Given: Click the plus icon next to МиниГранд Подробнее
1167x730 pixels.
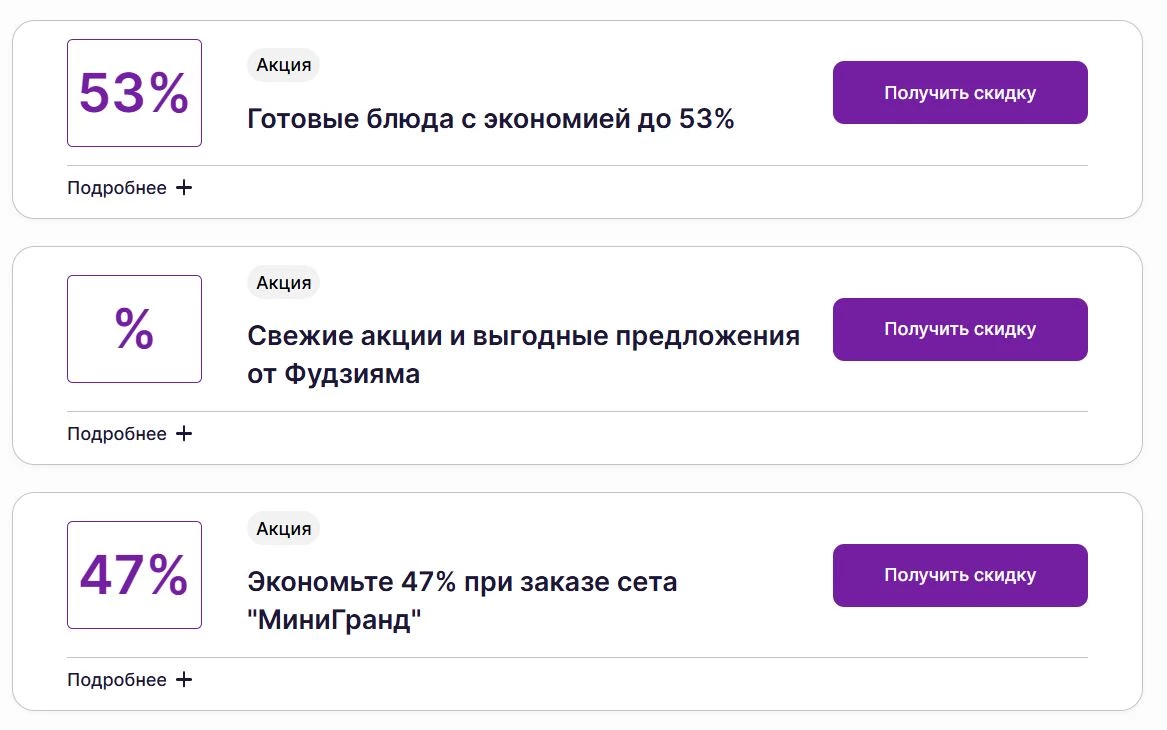Looking at the screenshot, I should pyautogui.click(x=184, y=679).
